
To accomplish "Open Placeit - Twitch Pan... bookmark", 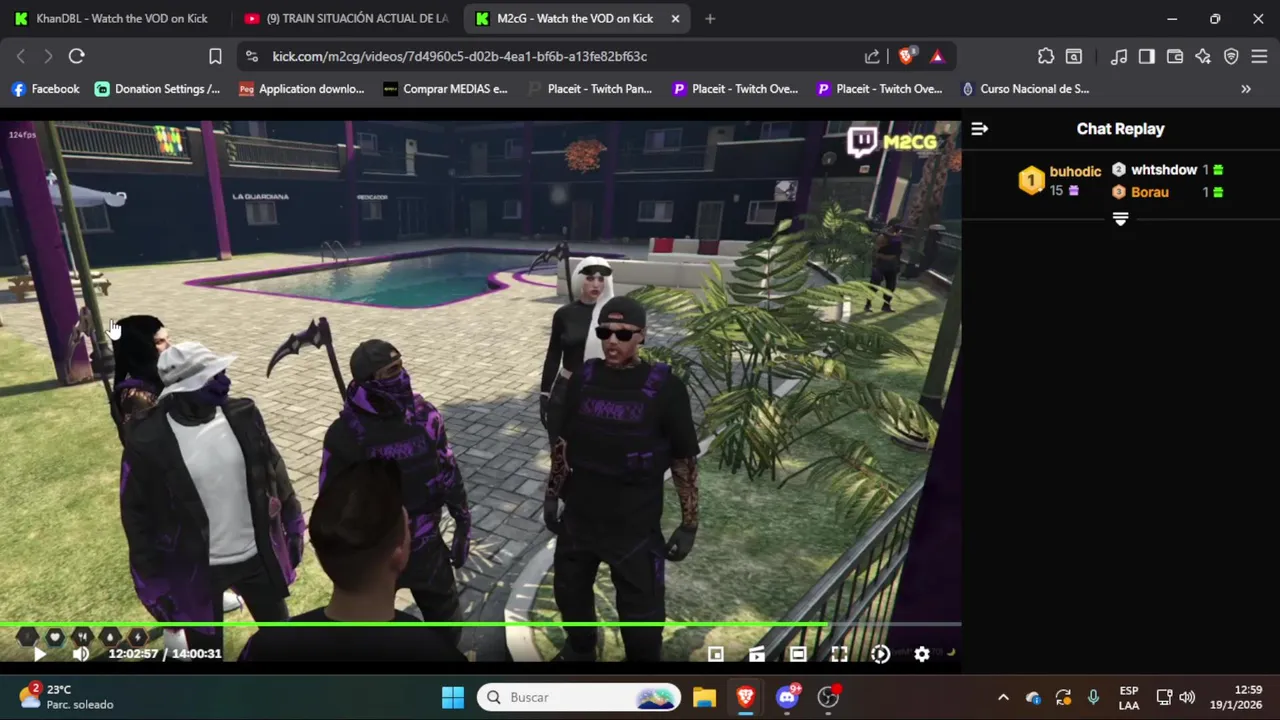I will click(590, 89).
